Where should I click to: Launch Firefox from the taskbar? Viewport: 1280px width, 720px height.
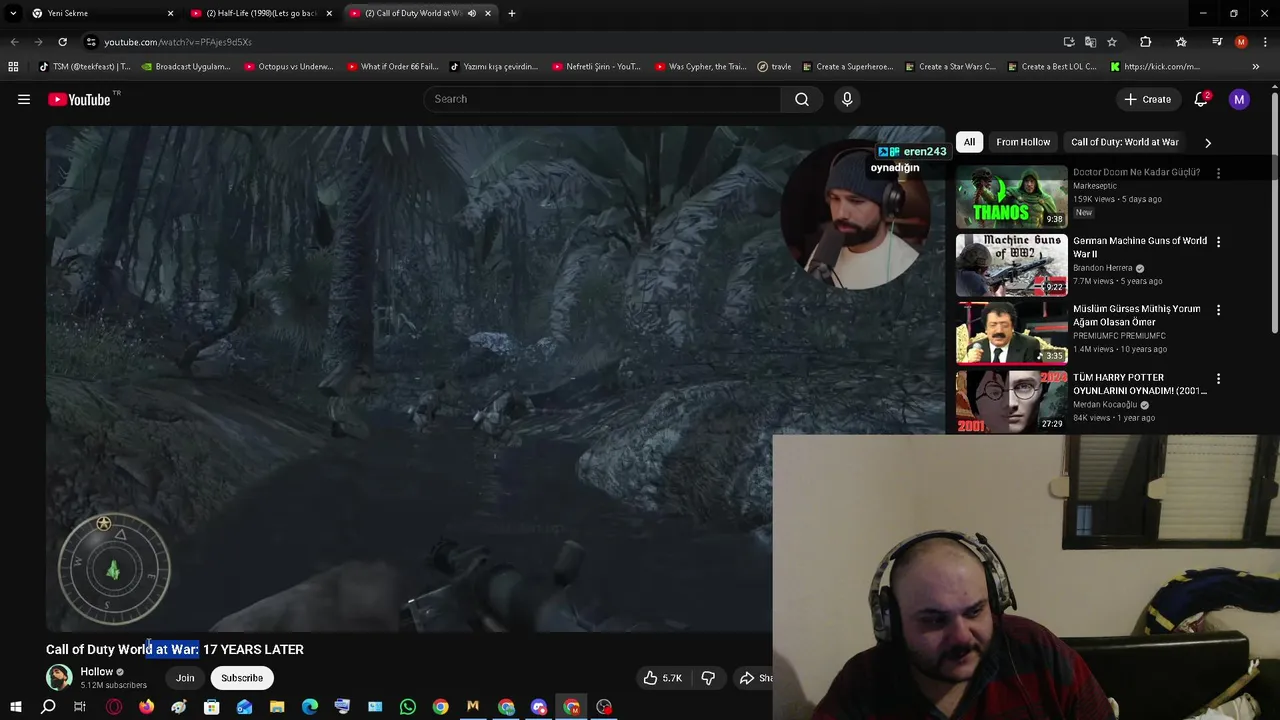click(x=146, y=707)
